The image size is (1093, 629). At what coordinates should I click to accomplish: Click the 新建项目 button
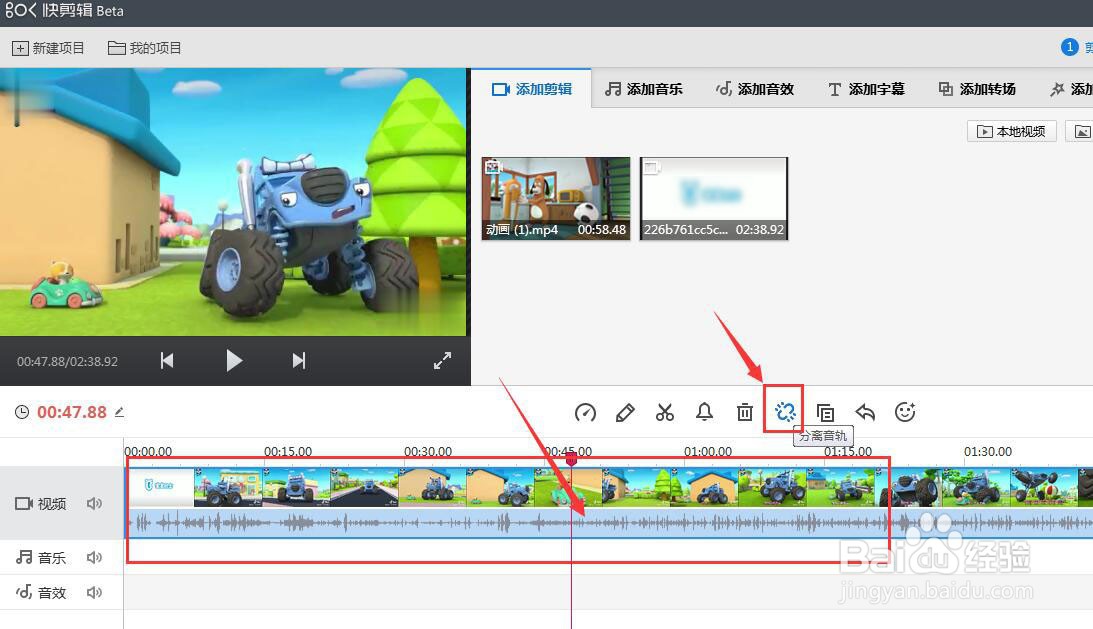(x=48, y=48)
